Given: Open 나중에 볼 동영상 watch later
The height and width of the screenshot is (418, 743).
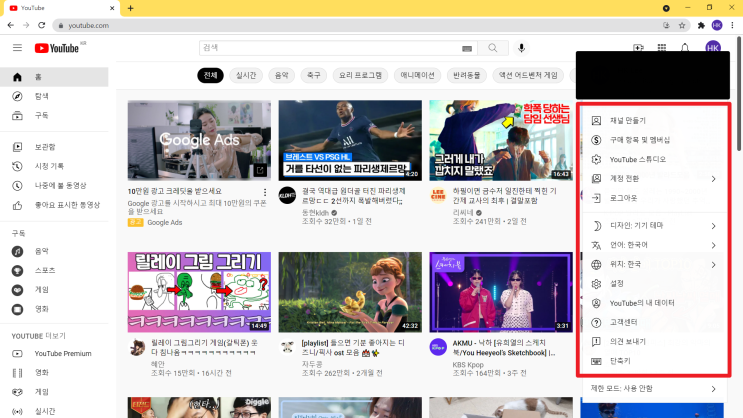Looking at the screenshot, I should (54, 186).
